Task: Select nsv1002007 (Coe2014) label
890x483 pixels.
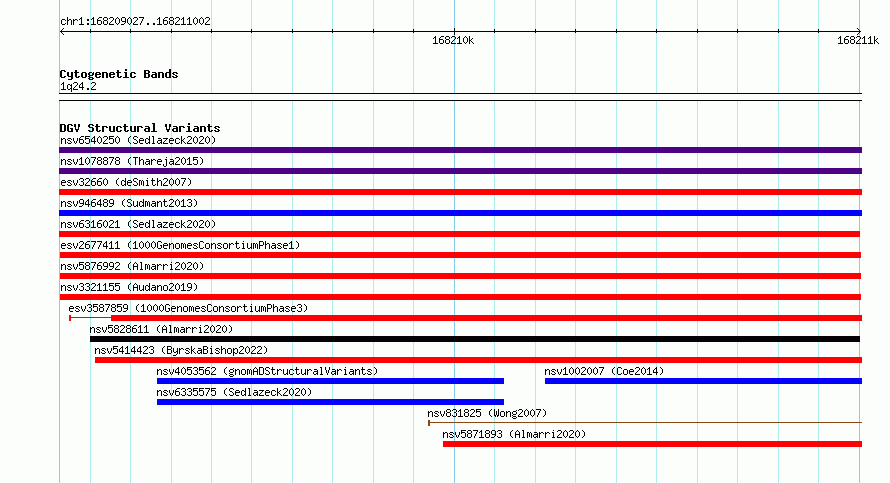Action: coord(604,371)
